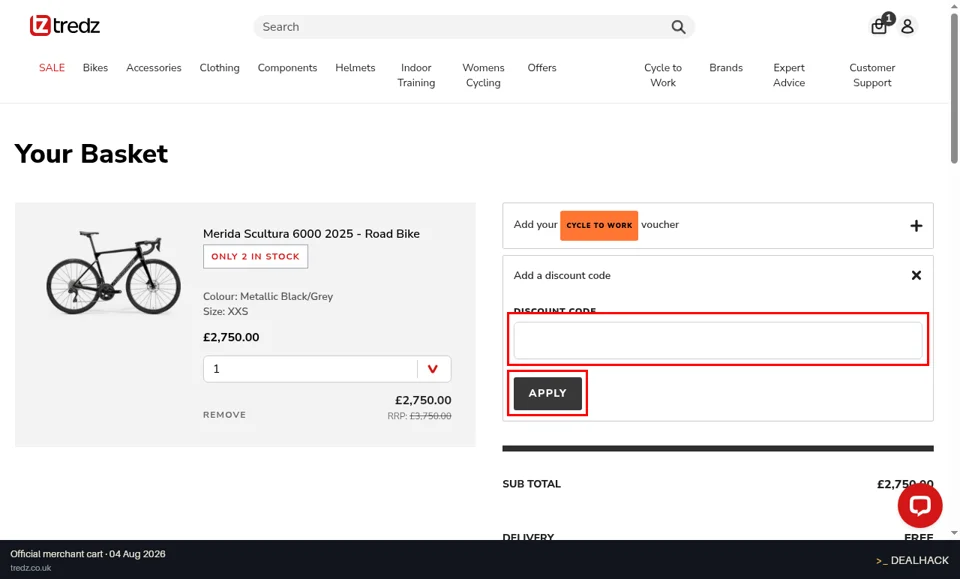Expand the Cycle to Work voucher plus
This screenshot has width=960, height=579.
point(916,226)
